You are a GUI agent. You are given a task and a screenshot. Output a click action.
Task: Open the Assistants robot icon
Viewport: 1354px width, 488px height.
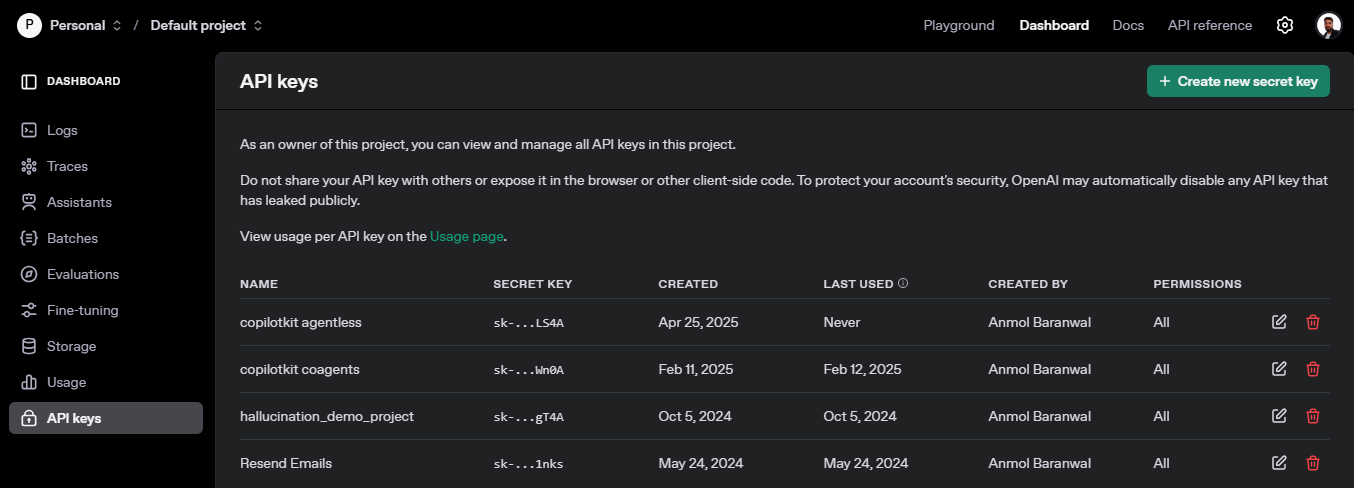click(29, 202)
